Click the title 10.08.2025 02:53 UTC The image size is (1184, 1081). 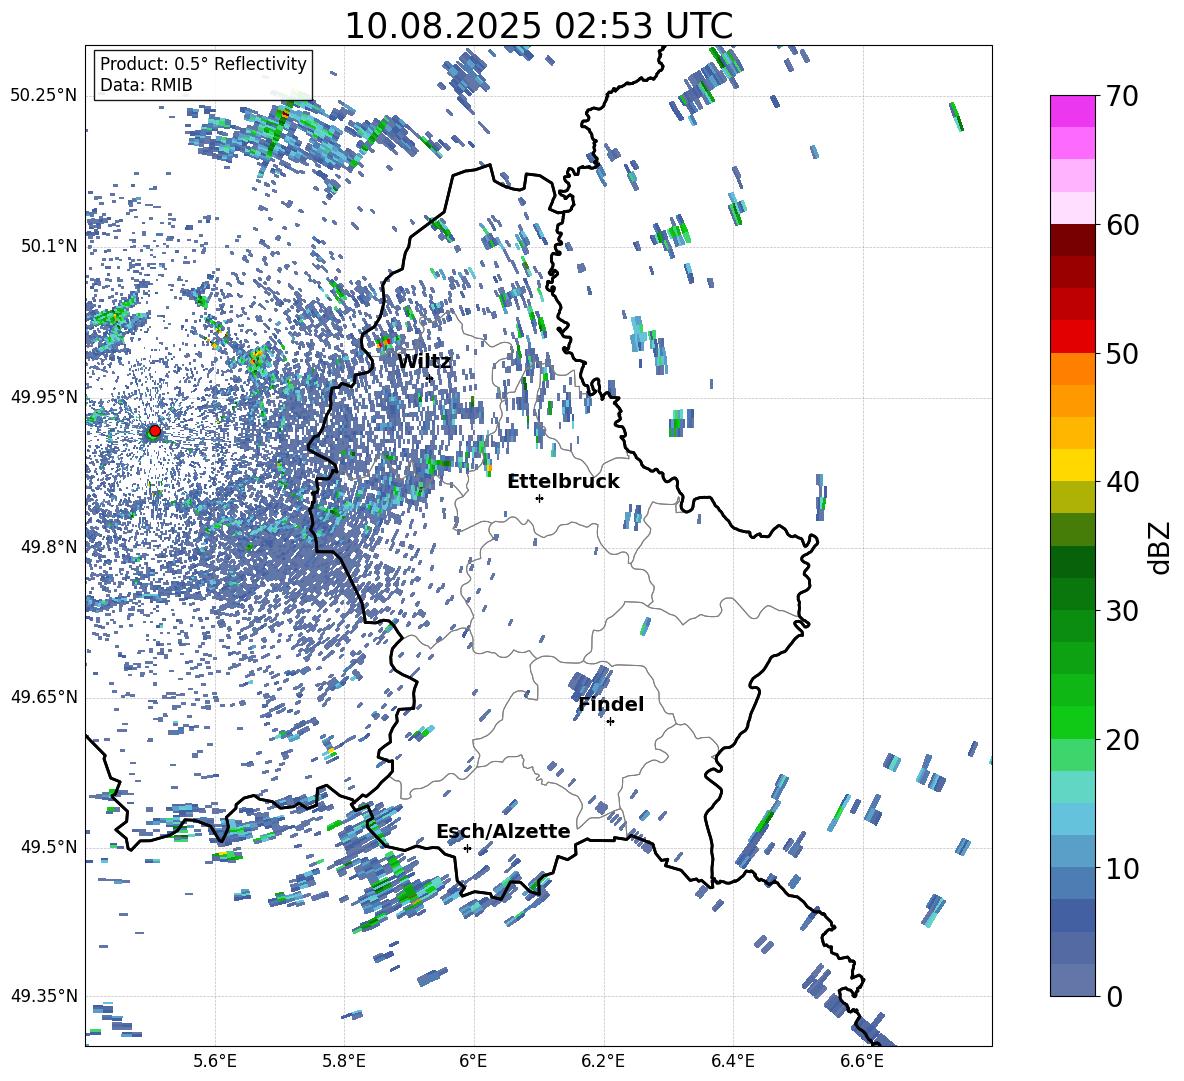click(x=538, y=25)
